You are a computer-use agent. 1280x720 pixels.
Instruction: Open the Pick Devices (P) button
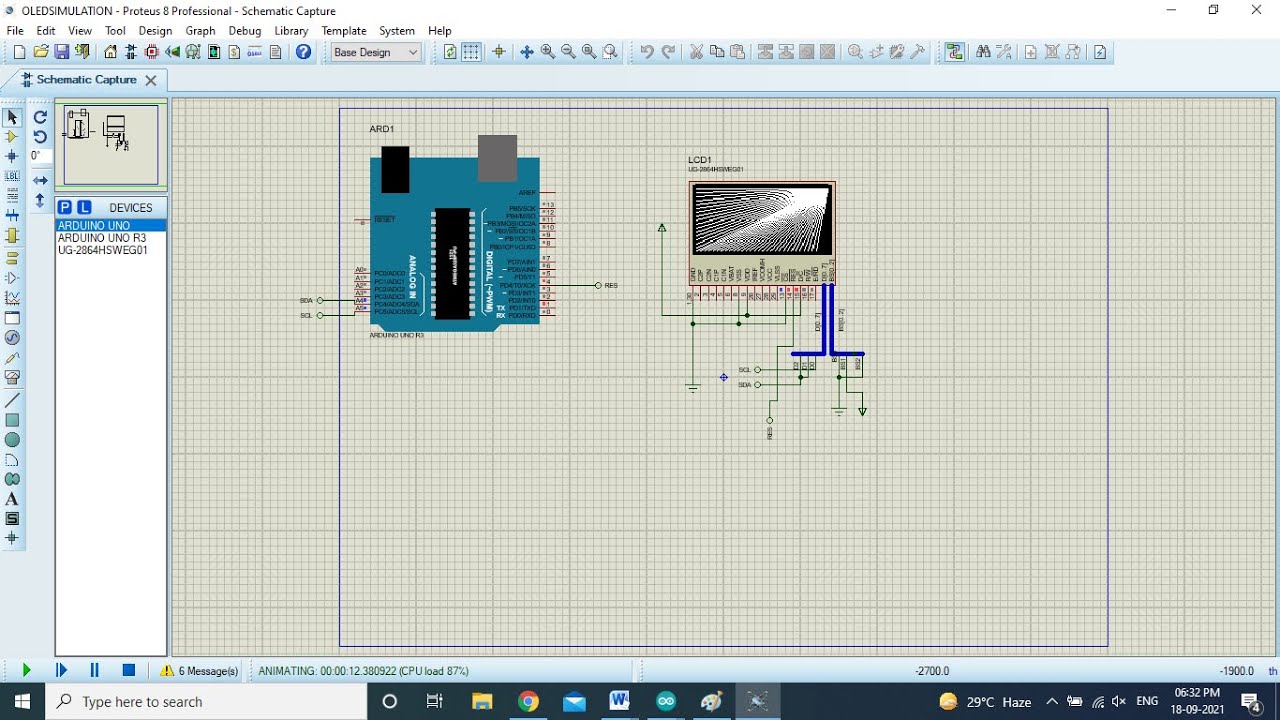(65, 207)
